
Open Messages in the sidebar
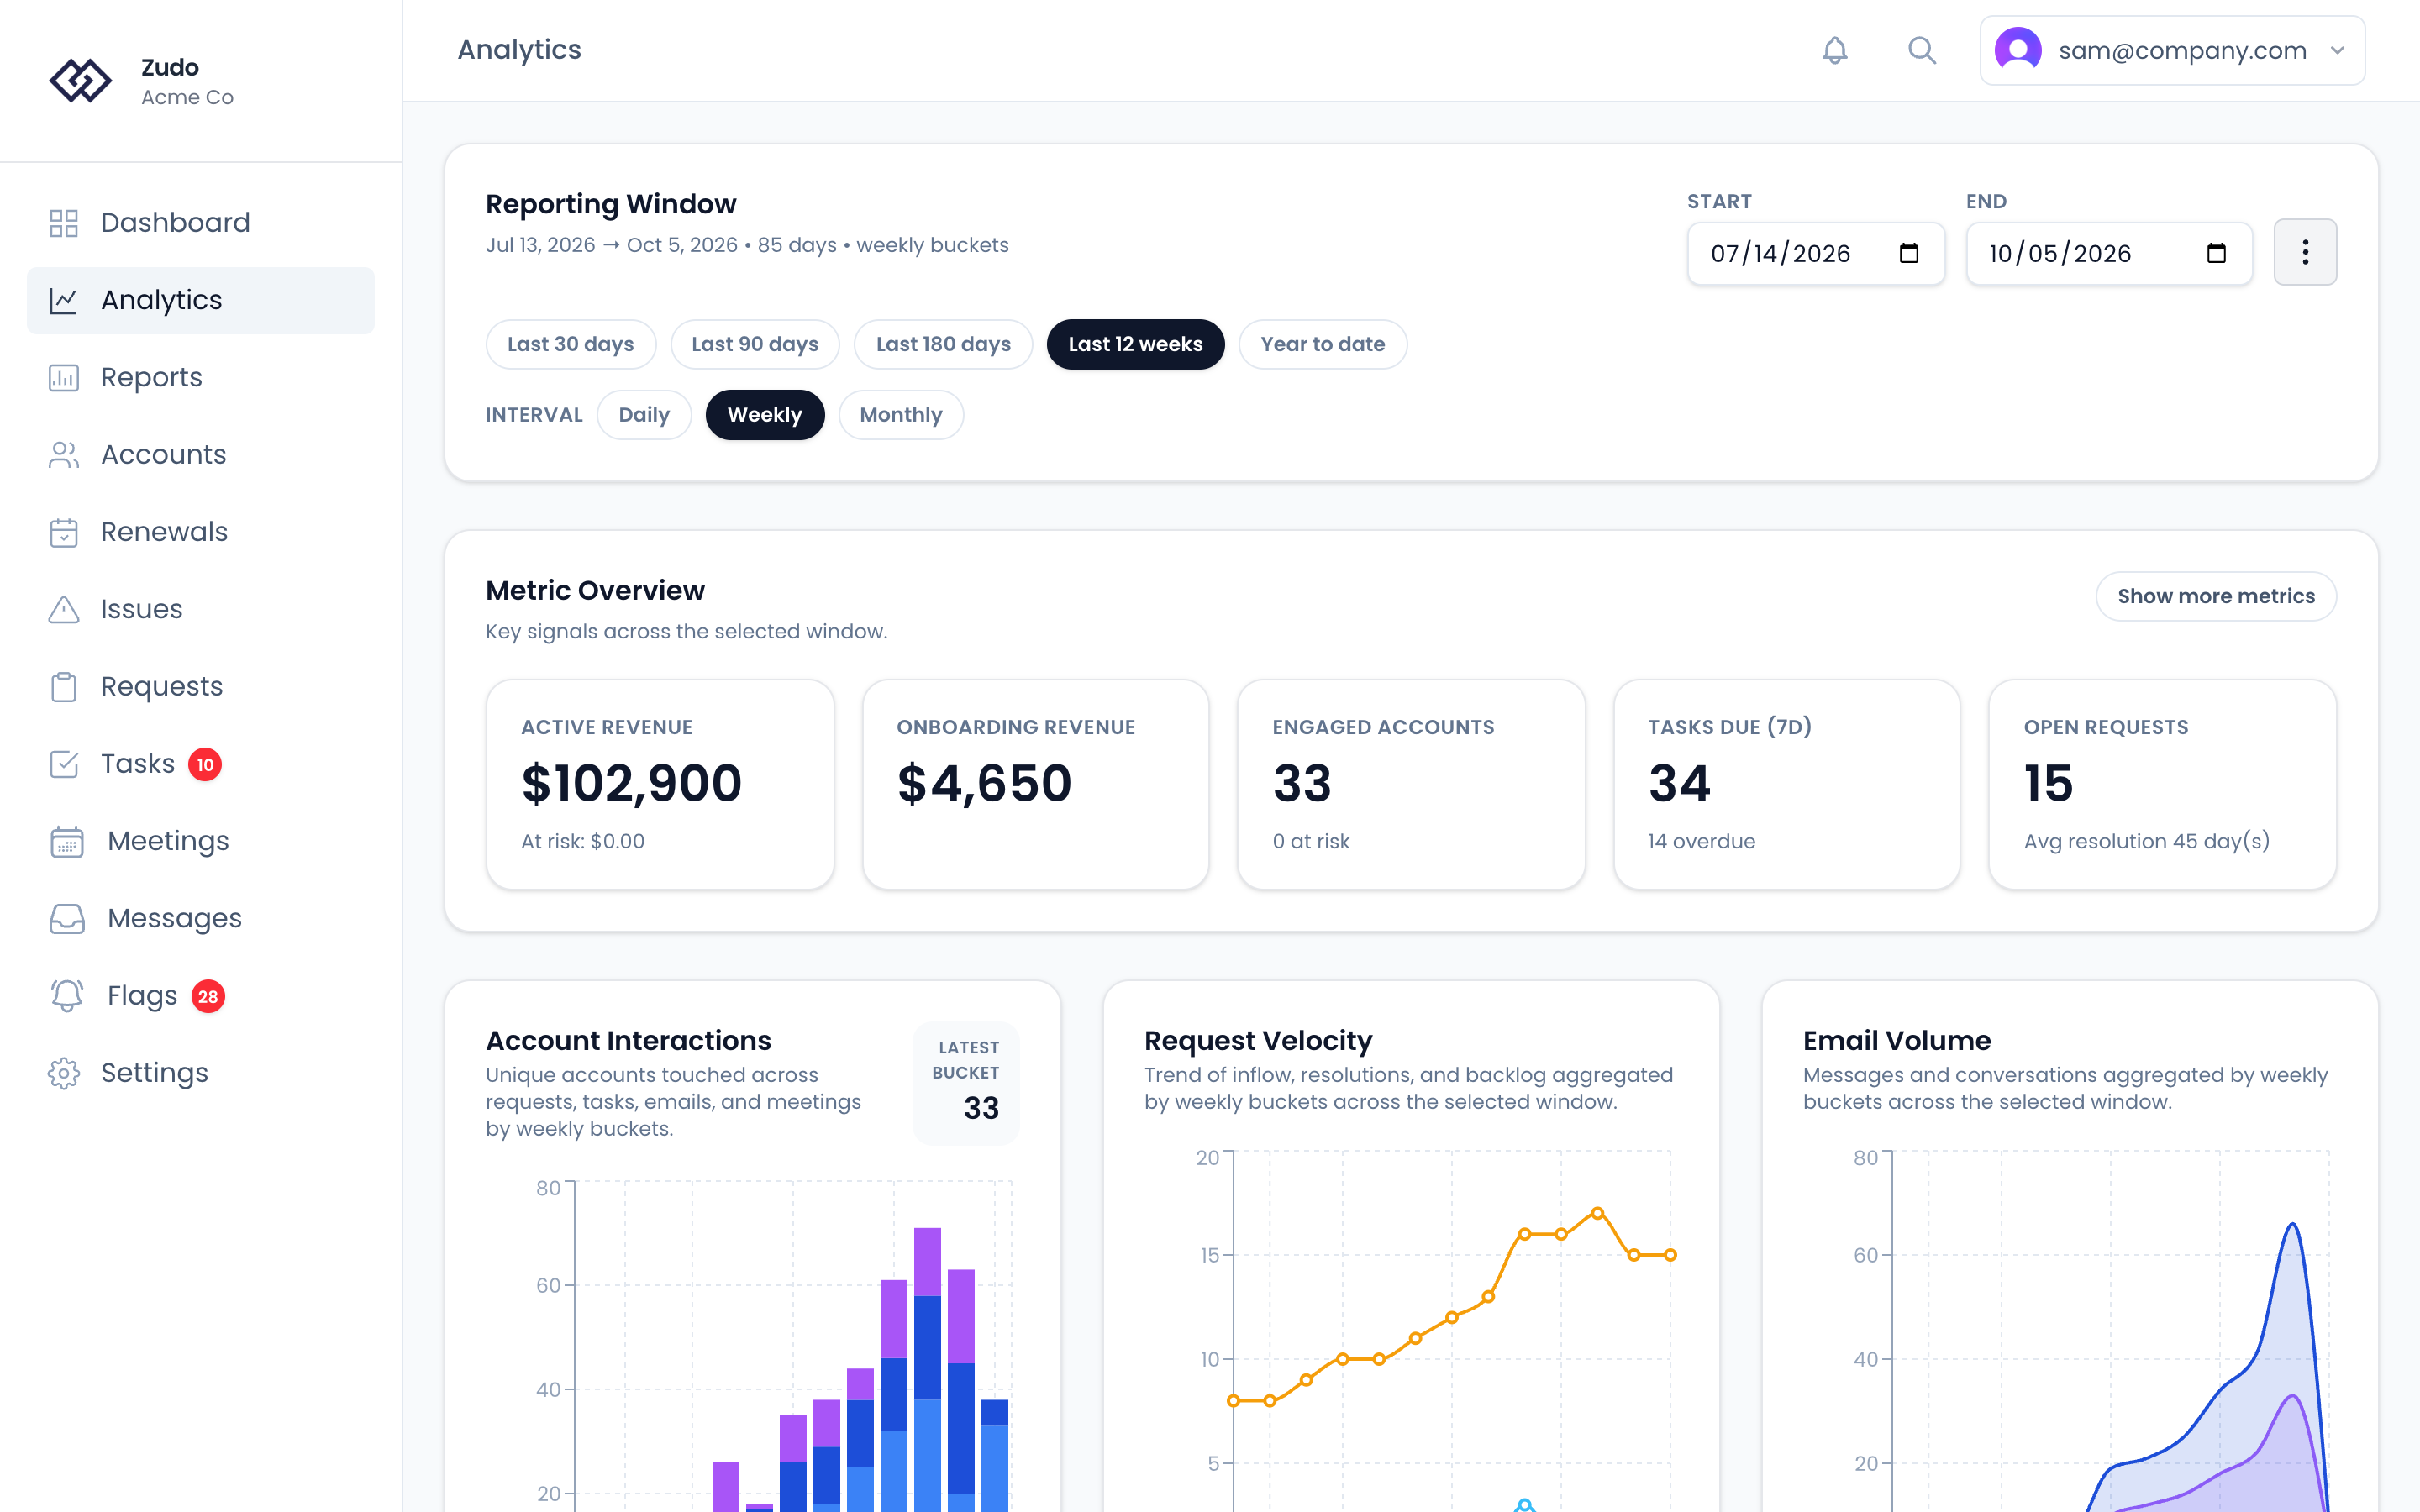click(201, 919)
